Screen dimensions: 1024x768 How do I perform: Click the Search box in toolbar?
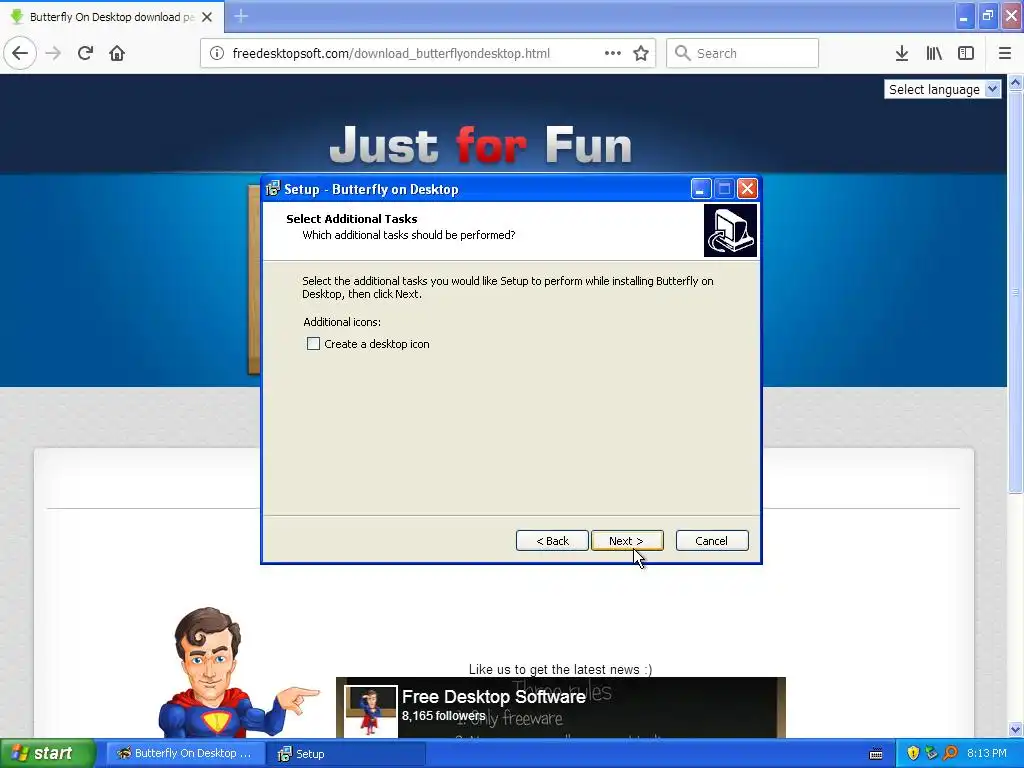pyautogui.click(x=743, y=53)
